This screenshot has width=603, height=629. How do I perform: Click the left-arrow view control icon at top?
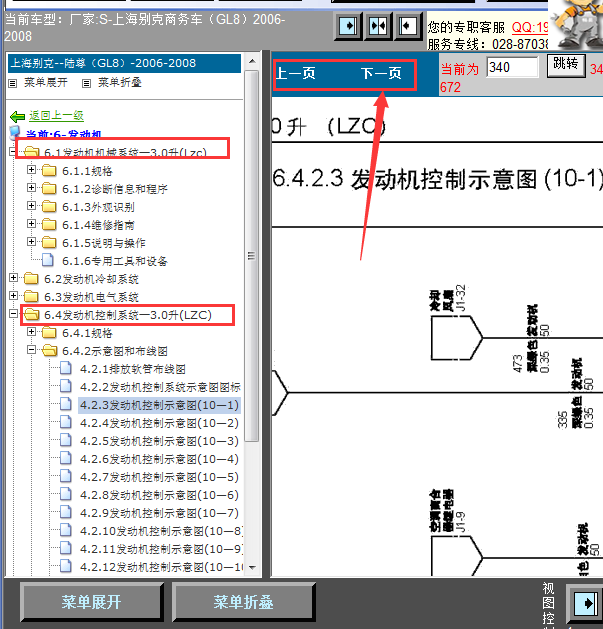[x=408, y=26]
